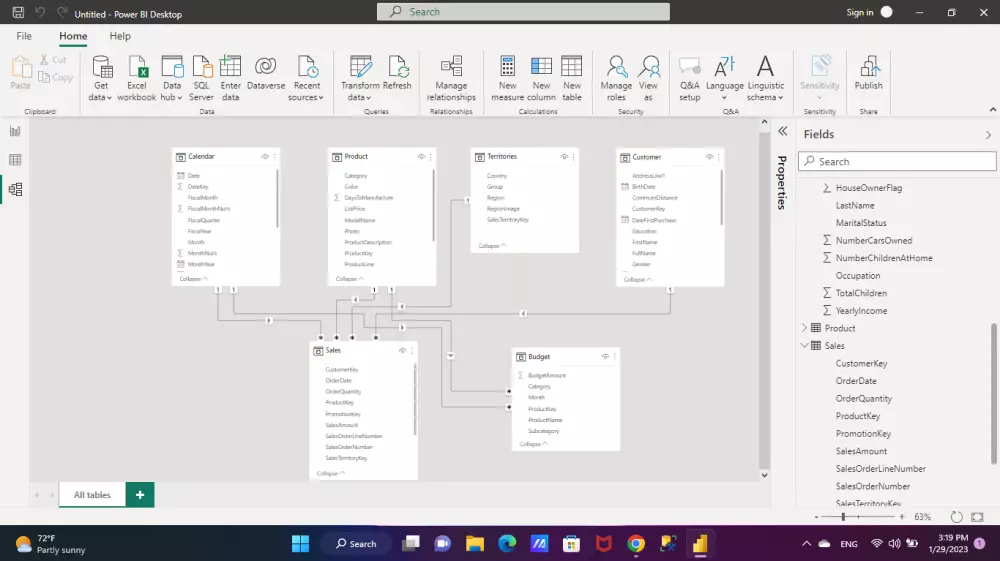Switch to Data view in left sidebar
The height and width of the screenshot is (561, 1000).
15,160
